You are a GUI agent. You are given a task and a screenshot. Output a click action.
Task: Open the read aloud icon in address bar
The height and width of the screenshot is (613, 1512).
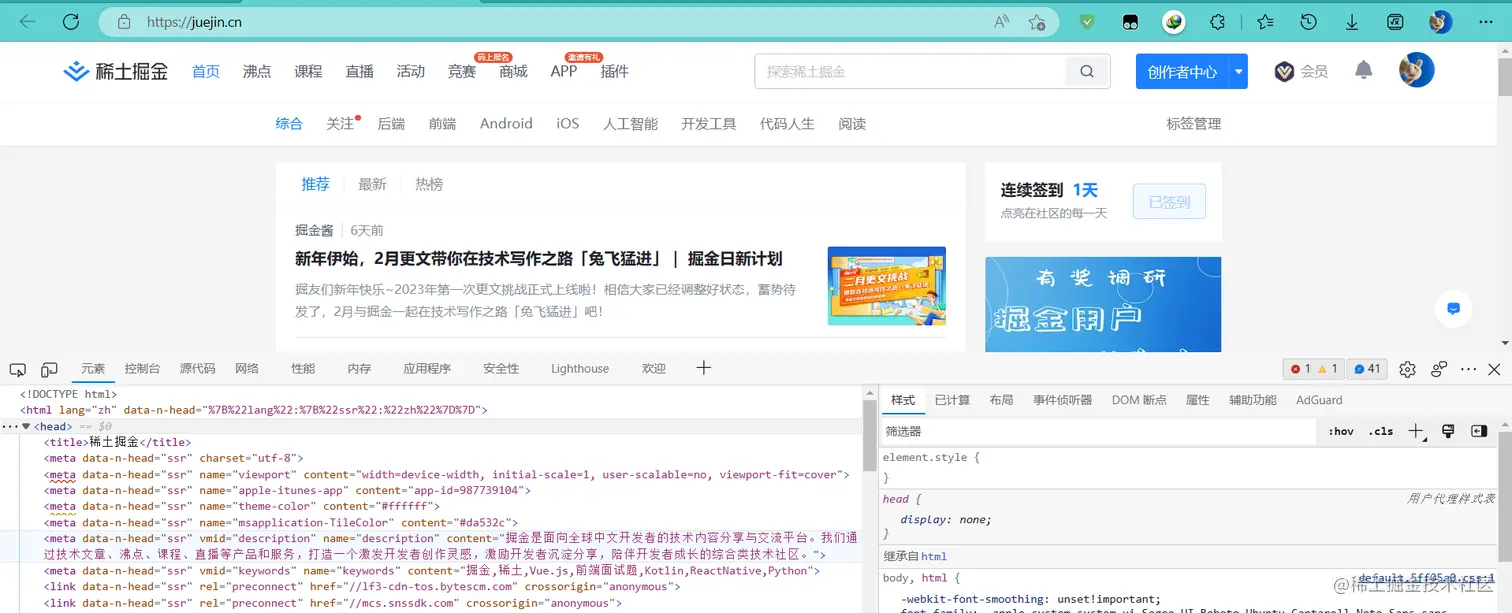pyautogui.click(x=1001, y=21)
